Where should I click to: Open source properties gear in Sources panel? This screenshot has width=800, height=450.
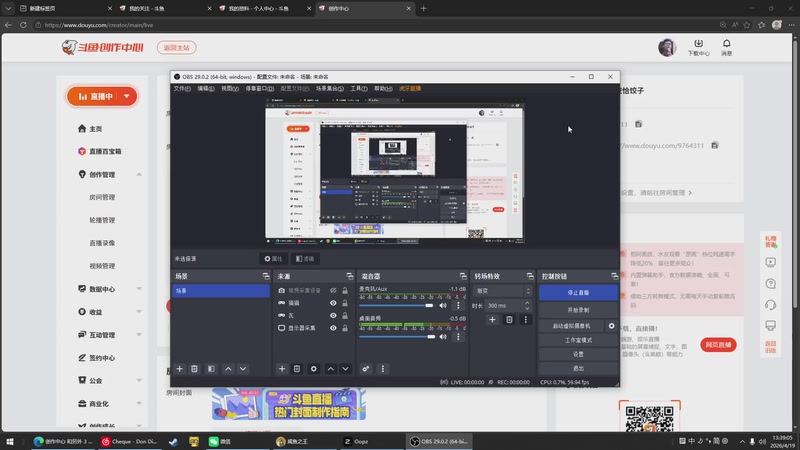click(314, 369)
